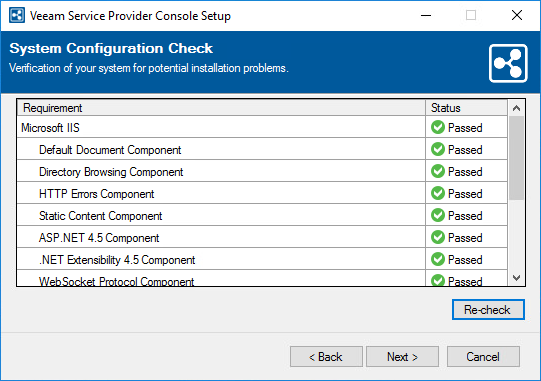
Task: Click green check icon for Directory Browsing Component
Action: (438, 172)
